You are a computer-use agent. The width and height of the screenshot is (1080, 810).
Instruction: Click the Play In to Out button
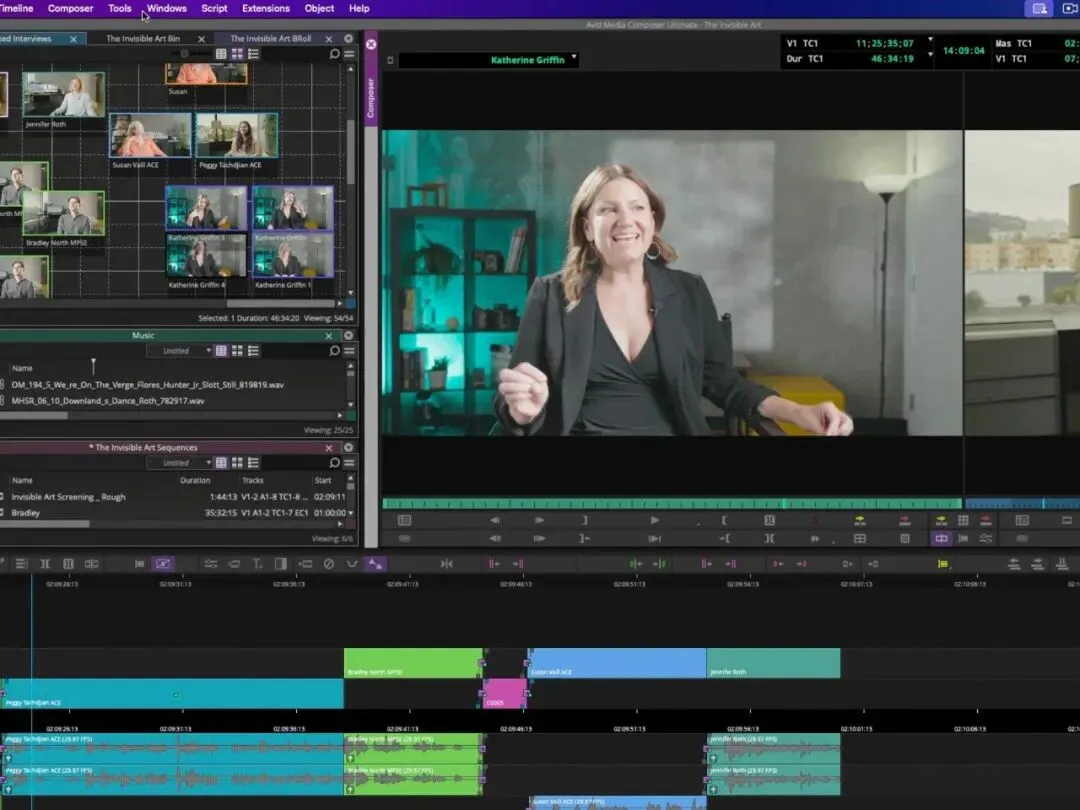click(654, 539)
